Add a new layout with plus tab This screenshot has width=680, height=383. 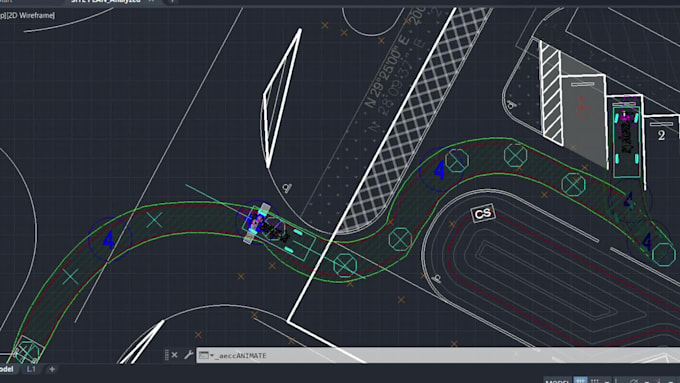tap(52, 370)
